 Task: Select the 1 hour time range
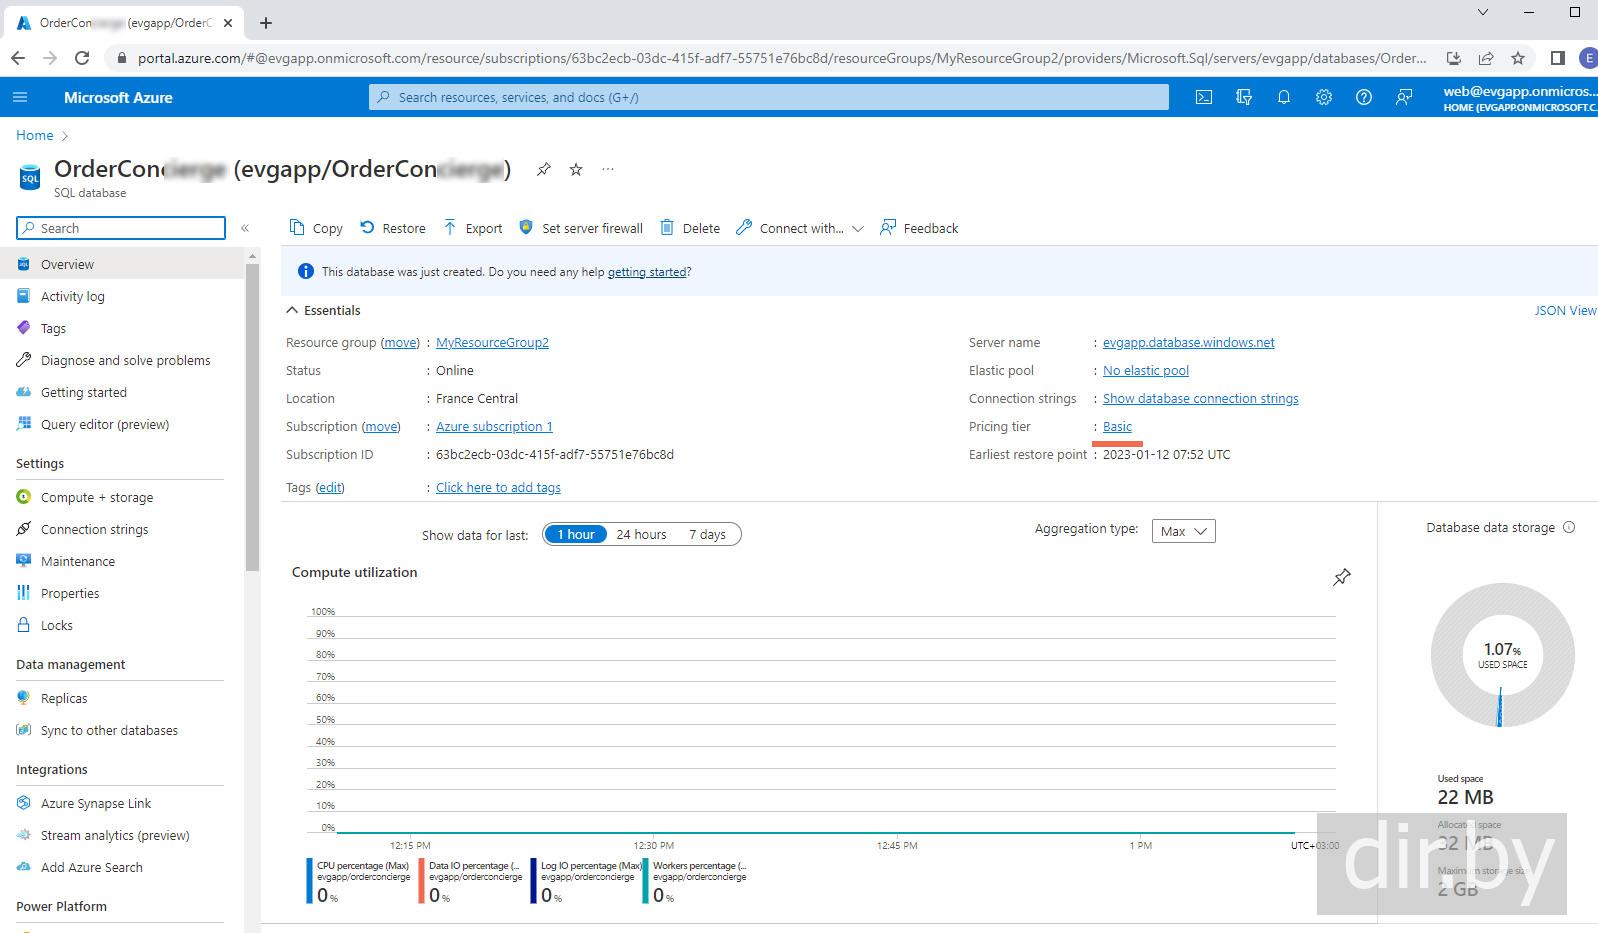[x=576, y=534]
